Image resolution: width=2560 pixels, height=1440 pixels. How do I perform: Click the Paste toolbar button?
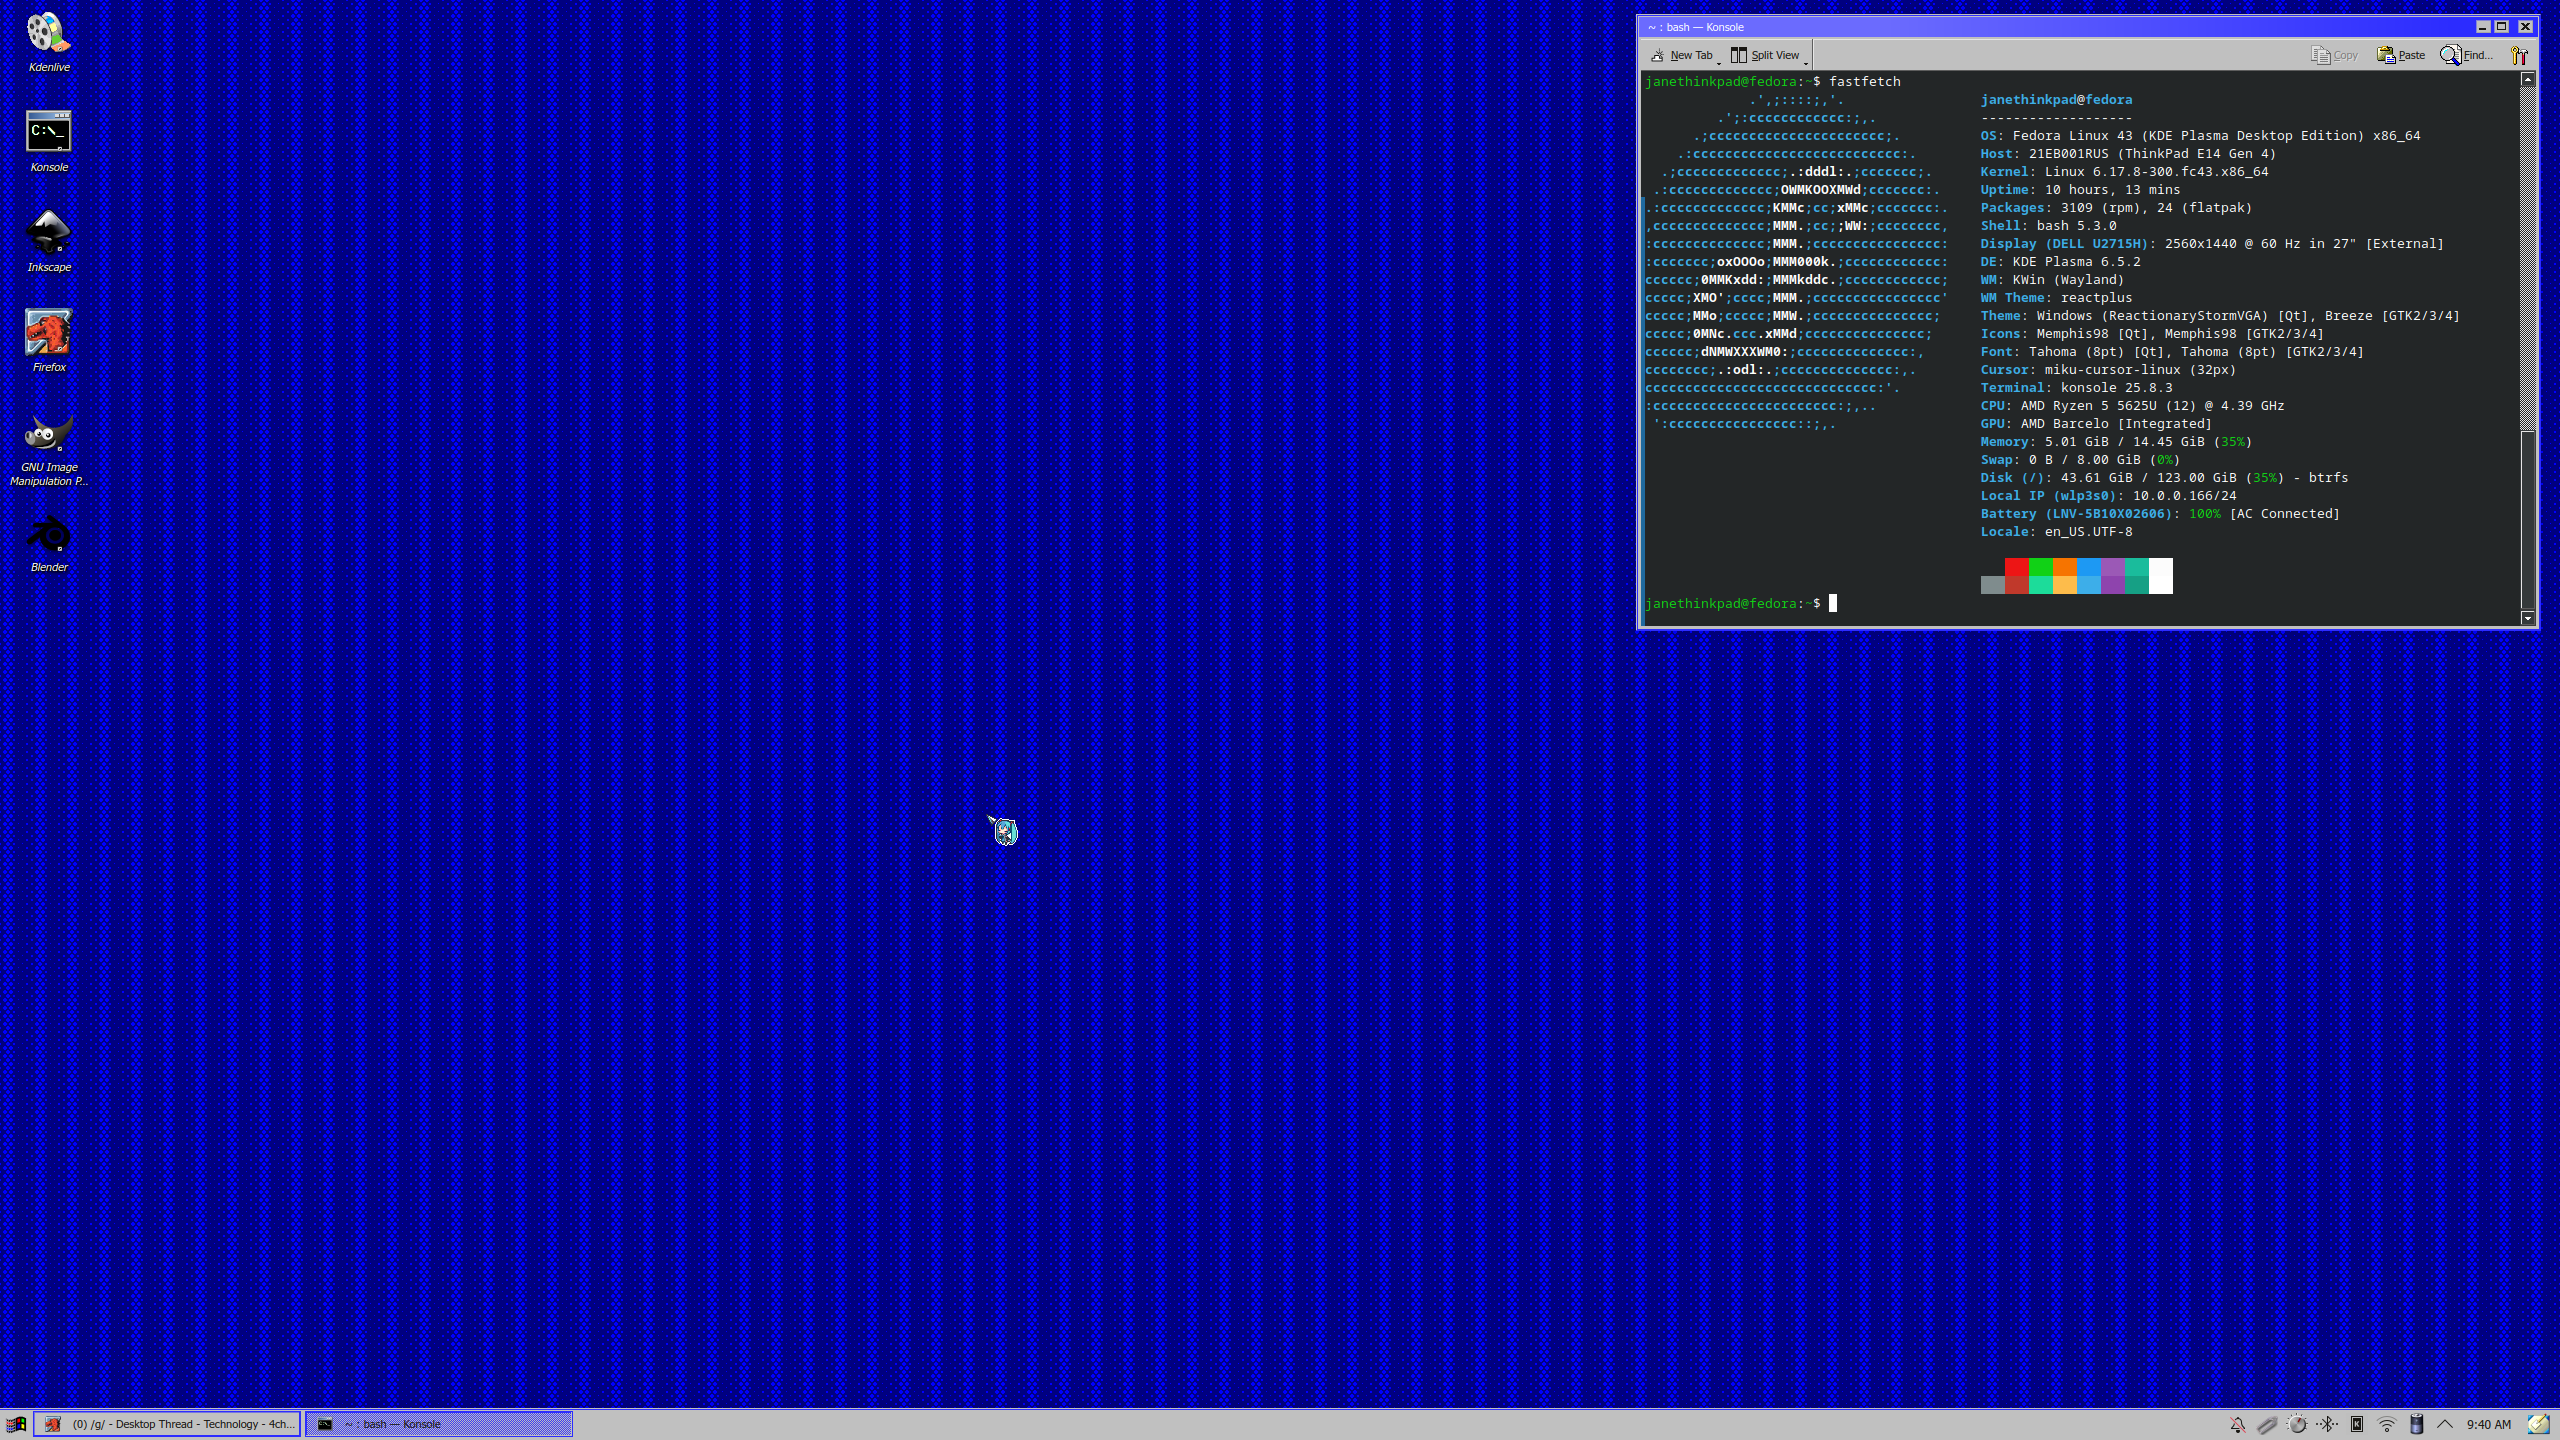click(x=2401, y=55)
